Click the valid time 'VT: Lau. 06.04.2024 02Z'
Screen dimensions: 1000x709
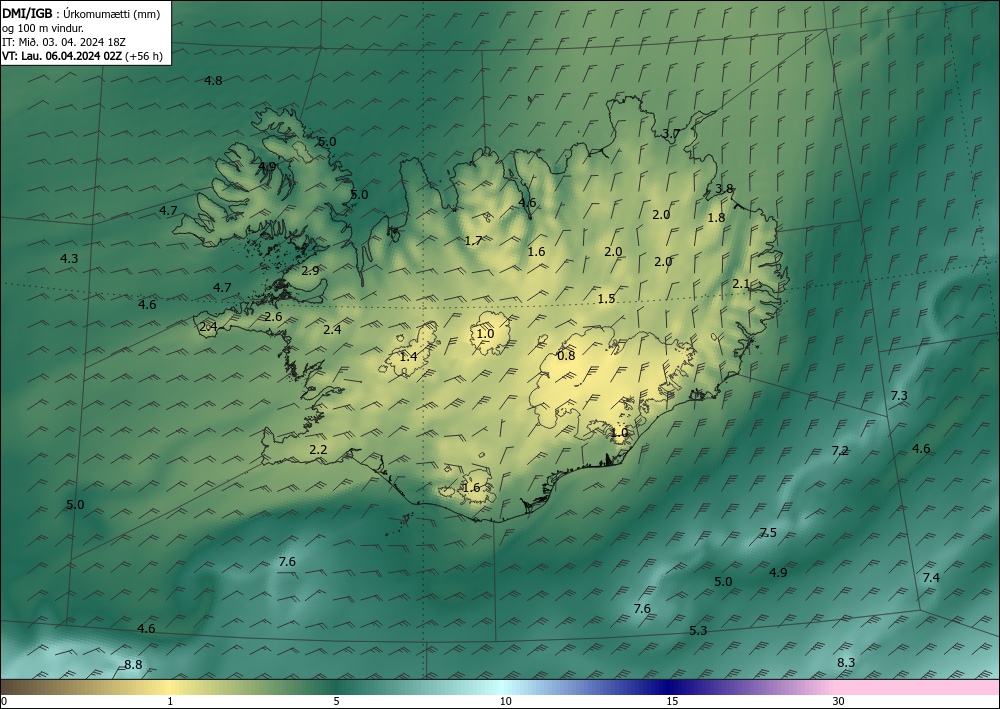pos(62,56)
